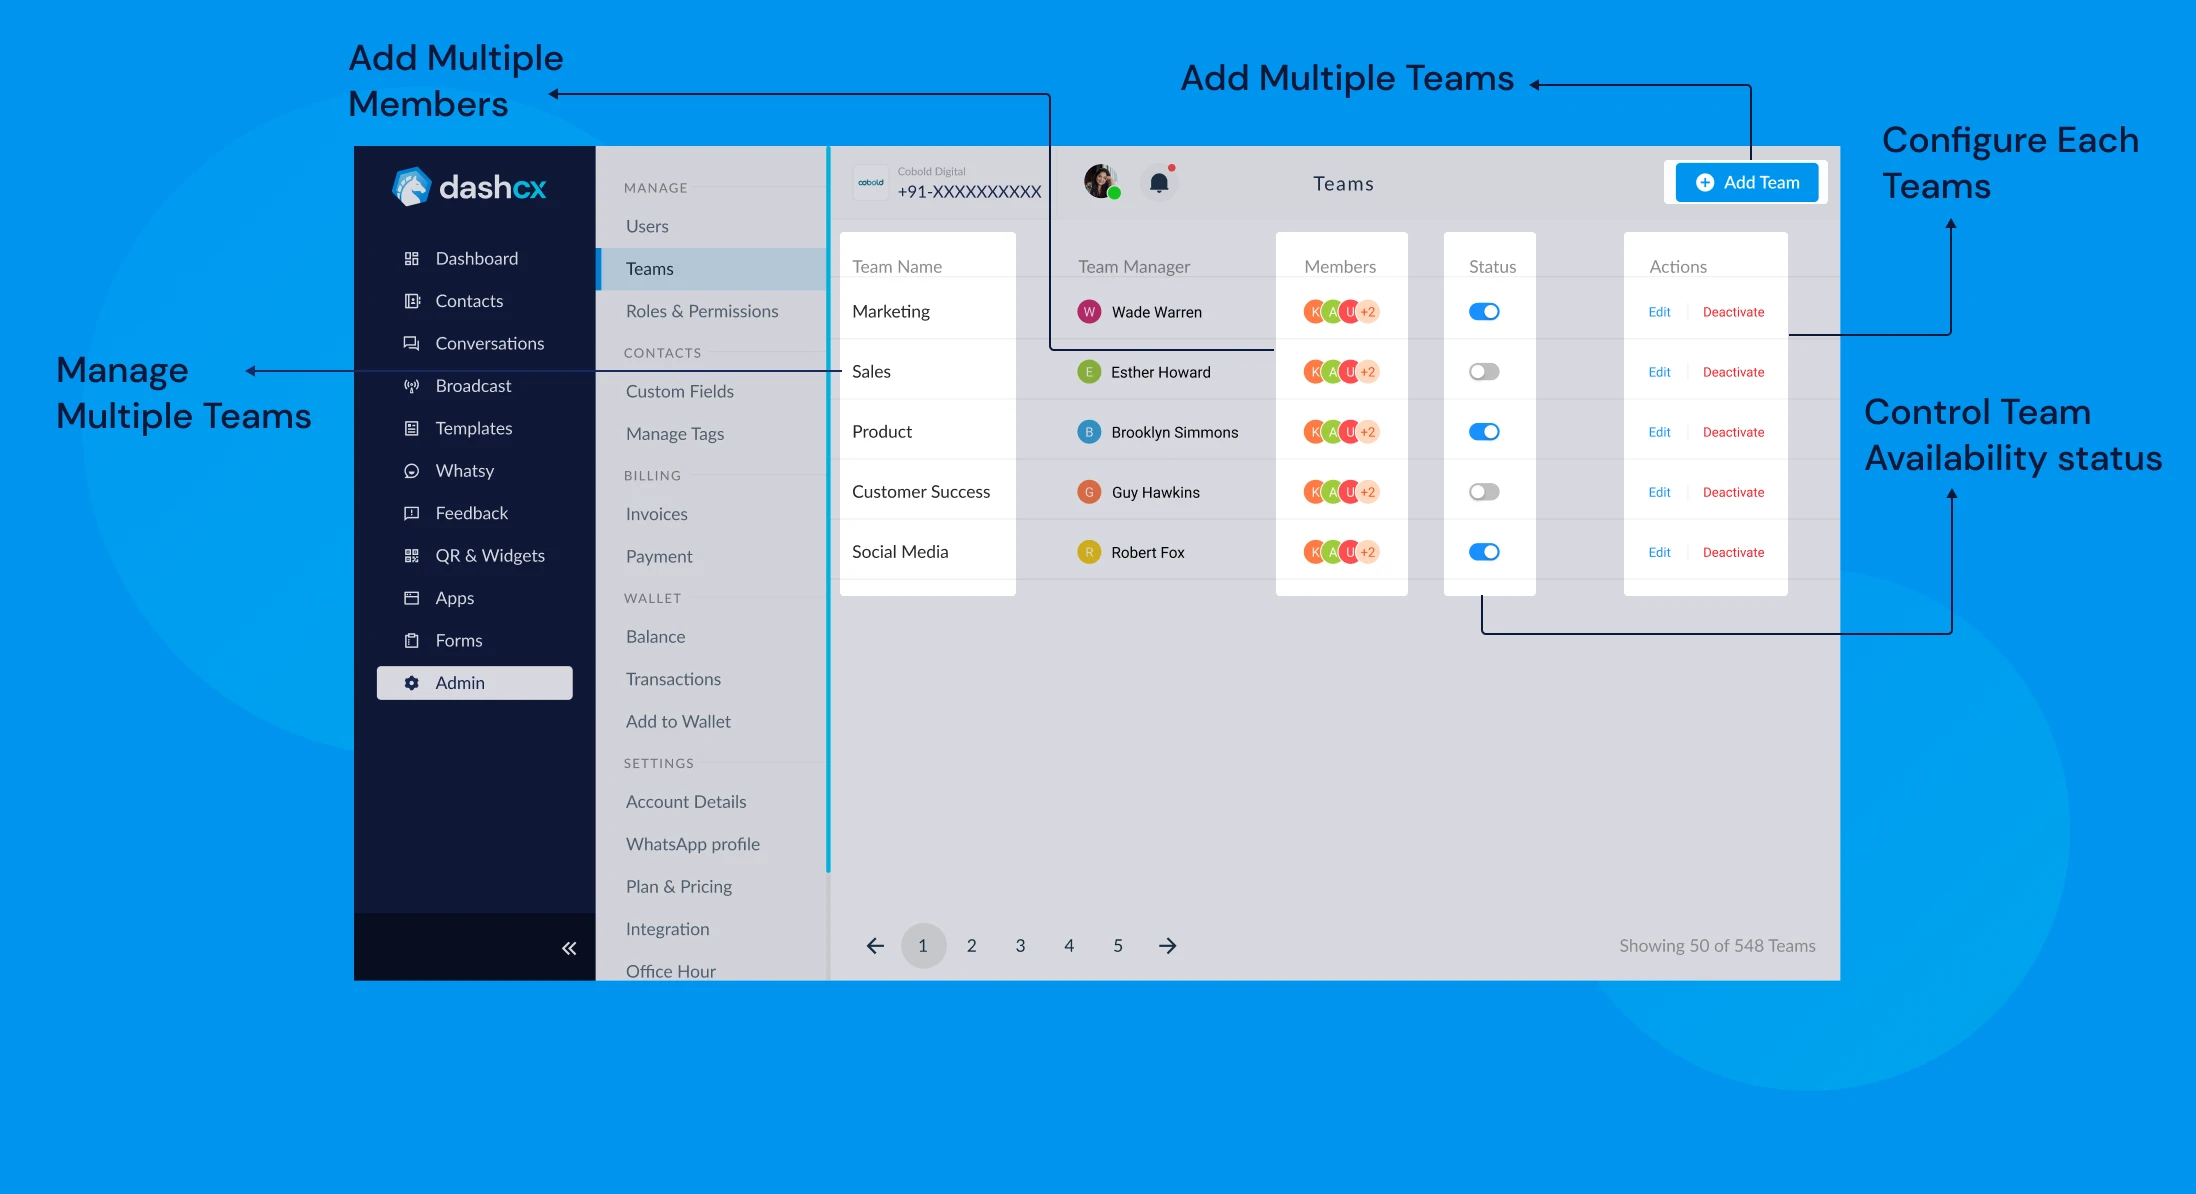Select Roles & Permissions menu item

tap(701, 310)
